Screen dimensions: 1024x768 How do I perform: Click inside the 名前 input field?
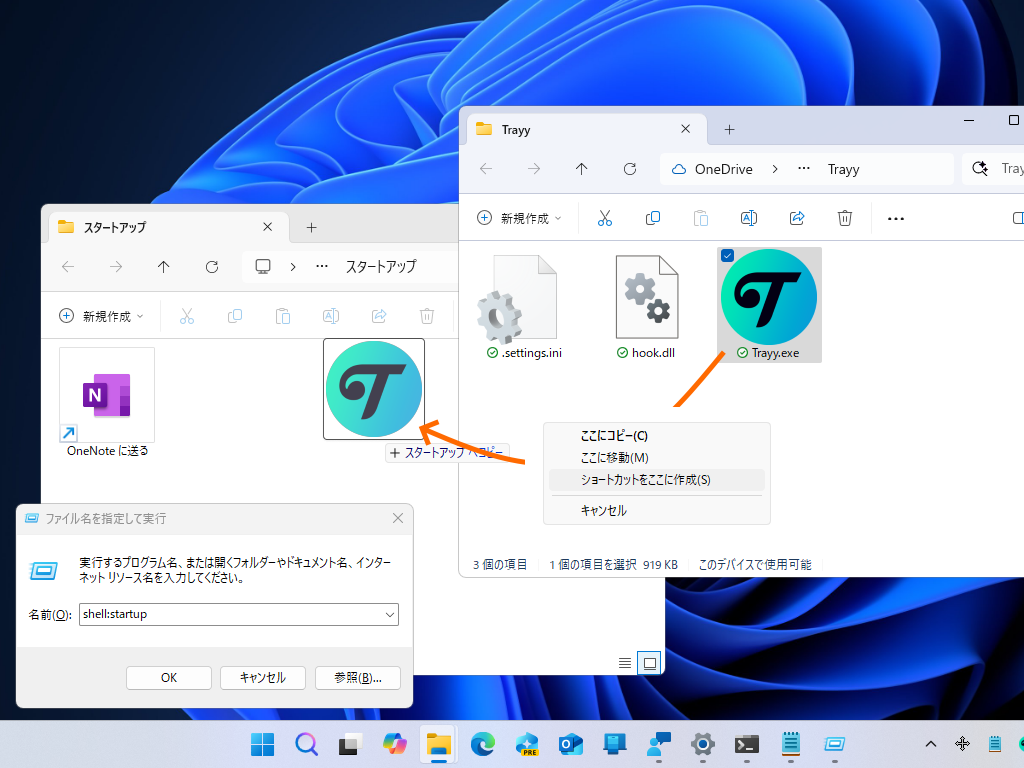(230, 615)
